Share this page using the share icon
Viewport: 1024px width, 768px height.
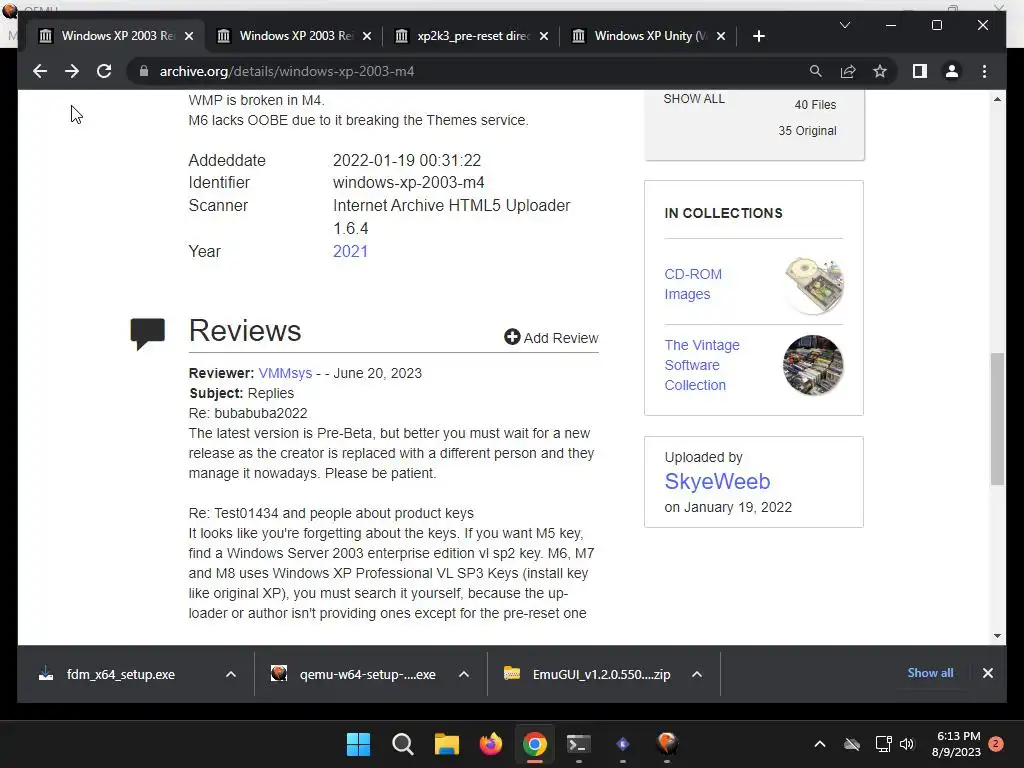point(848,71)
